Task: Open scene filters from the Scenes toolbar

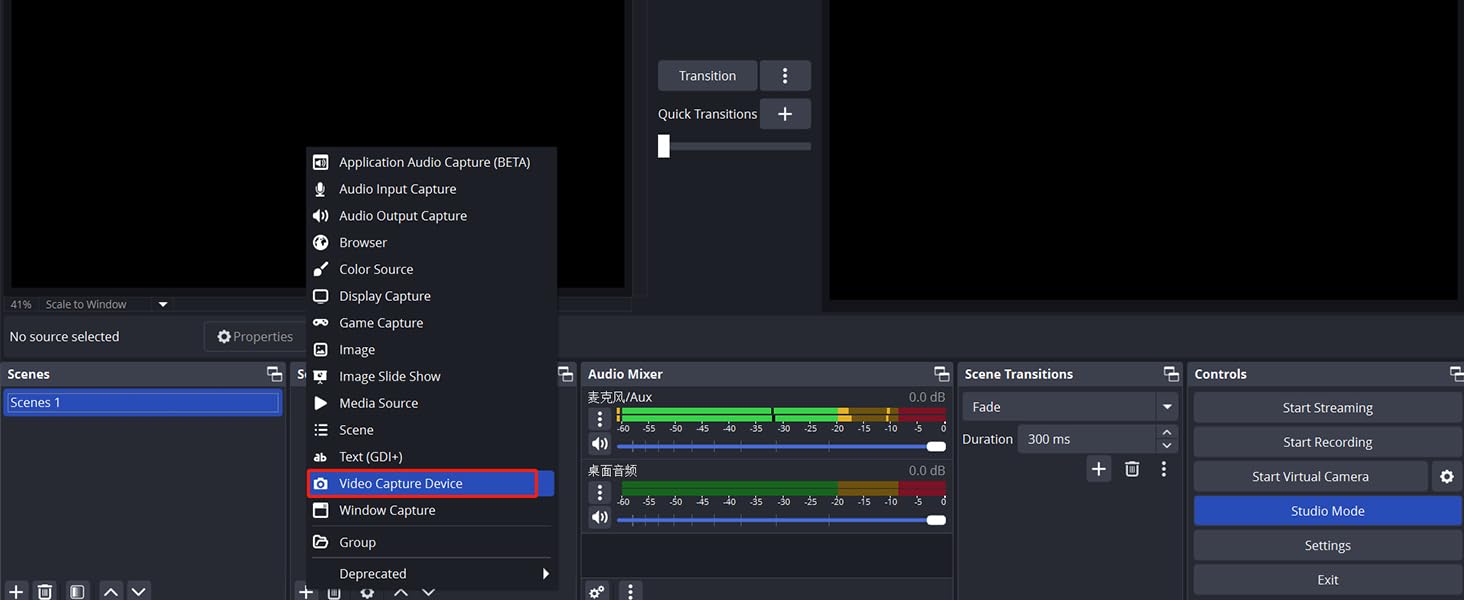Action: pos(77,591)
